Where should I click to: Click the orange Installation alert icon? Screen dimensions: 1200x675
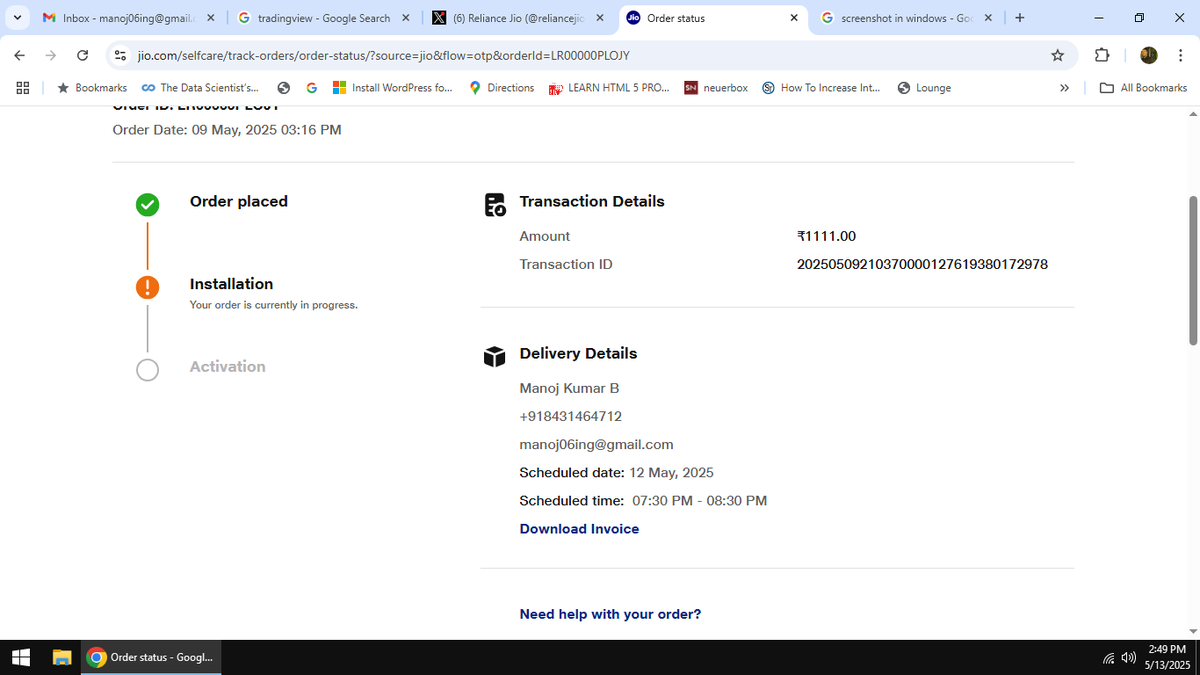point(147,287)
